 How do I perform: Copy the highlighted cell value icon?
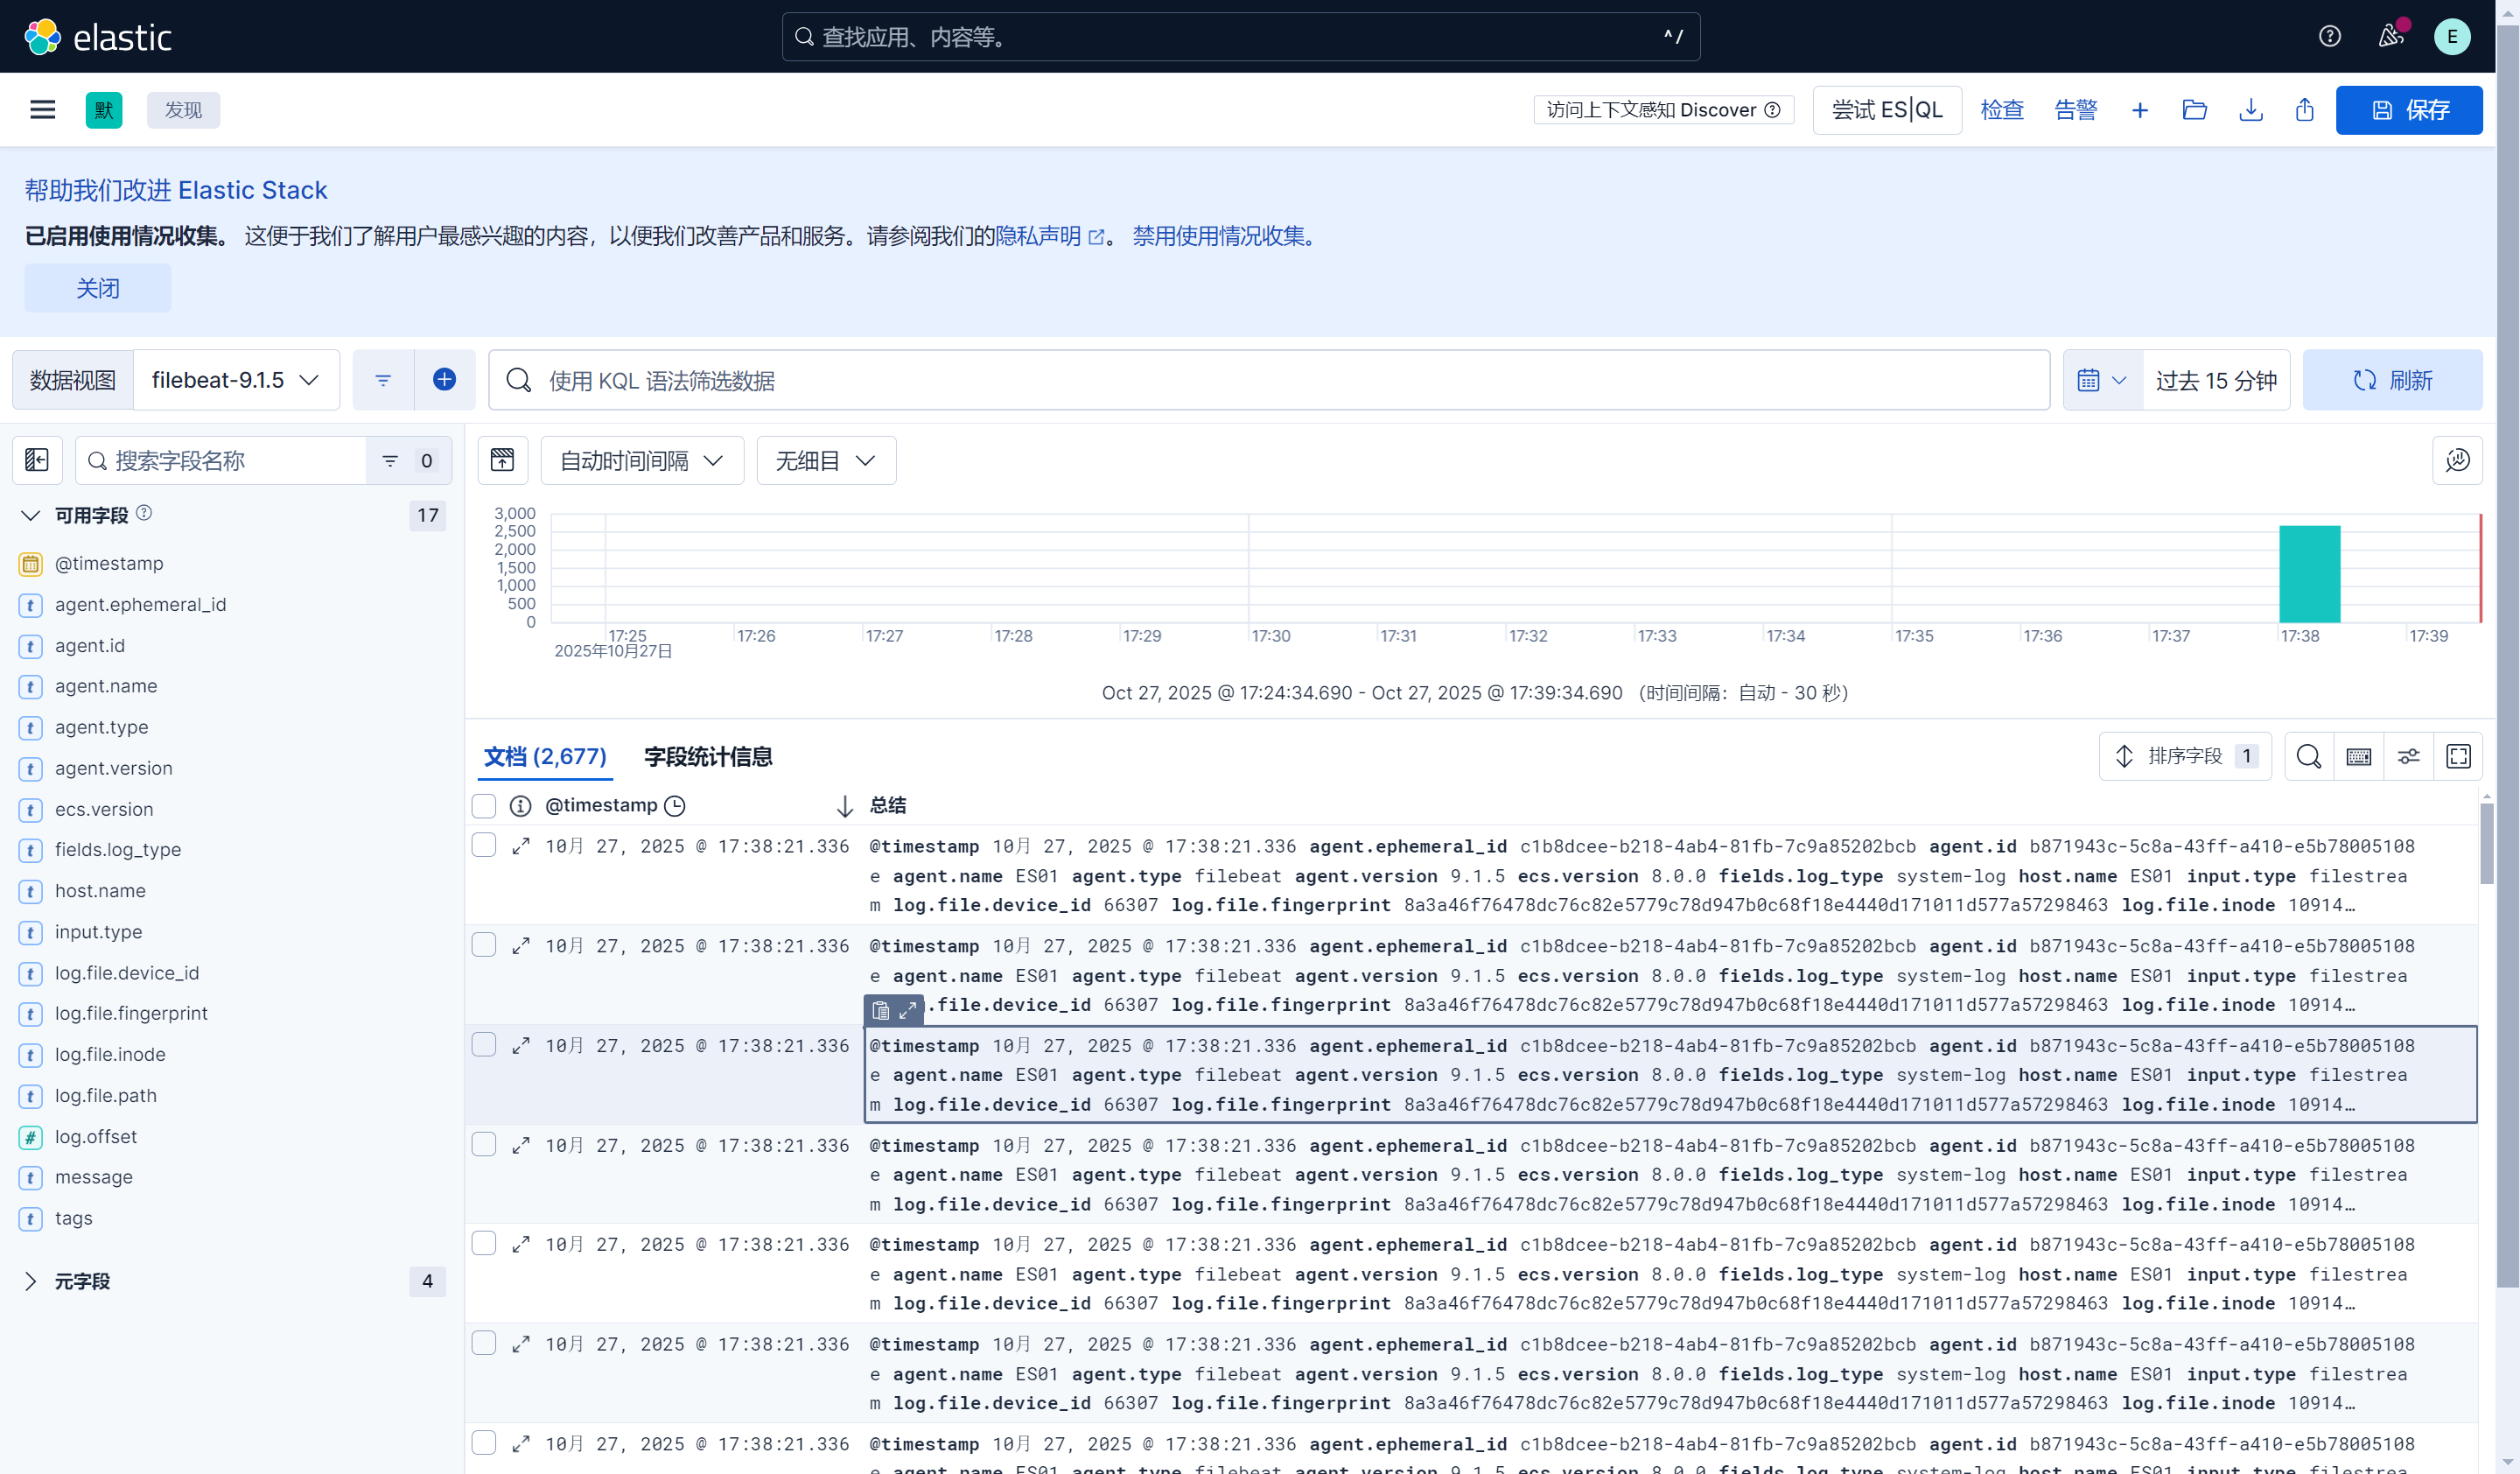click(880, 1010)
